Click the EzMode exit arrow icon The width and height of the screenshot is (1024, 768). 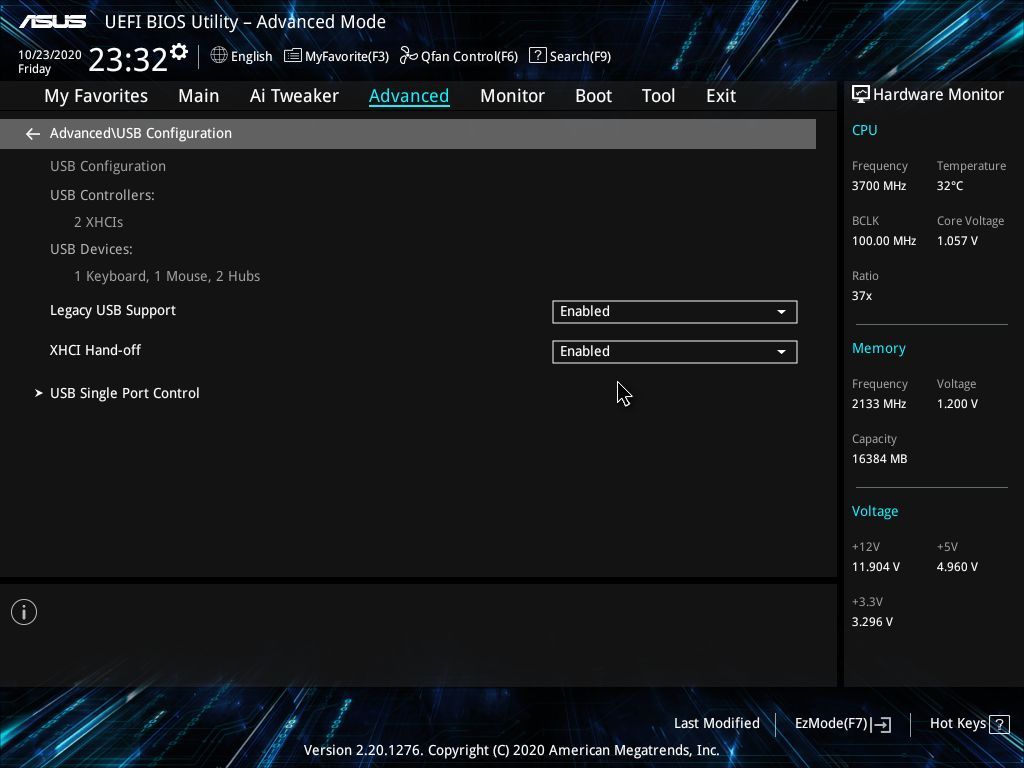click(882, 724)
